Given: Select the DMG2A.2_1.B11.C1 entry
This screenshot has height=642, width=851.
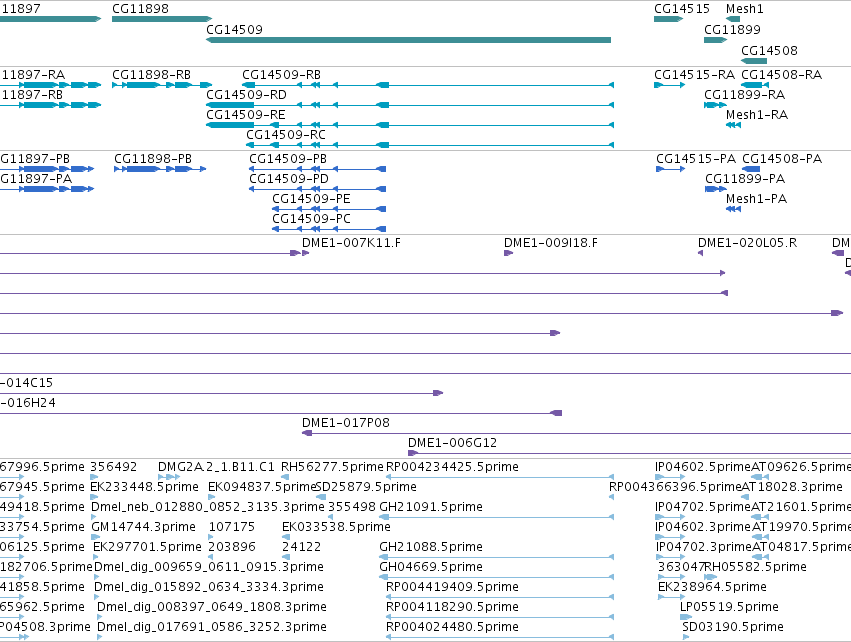Looking at the screenshot, I should pyautogui.click(x=169, y=477).
